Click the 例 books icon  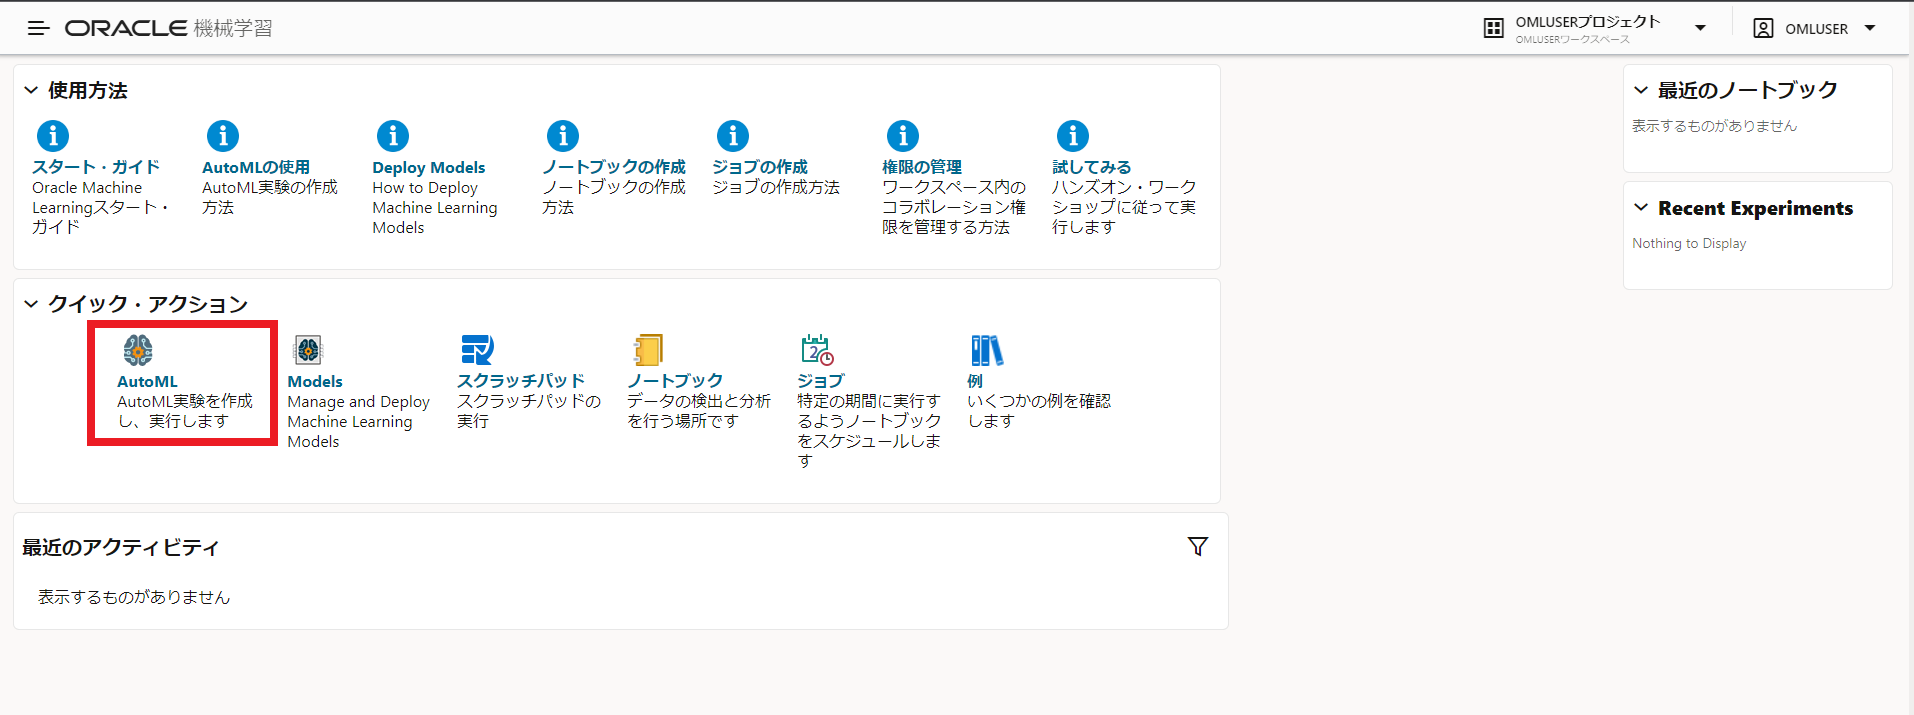[x=987, y=350]
